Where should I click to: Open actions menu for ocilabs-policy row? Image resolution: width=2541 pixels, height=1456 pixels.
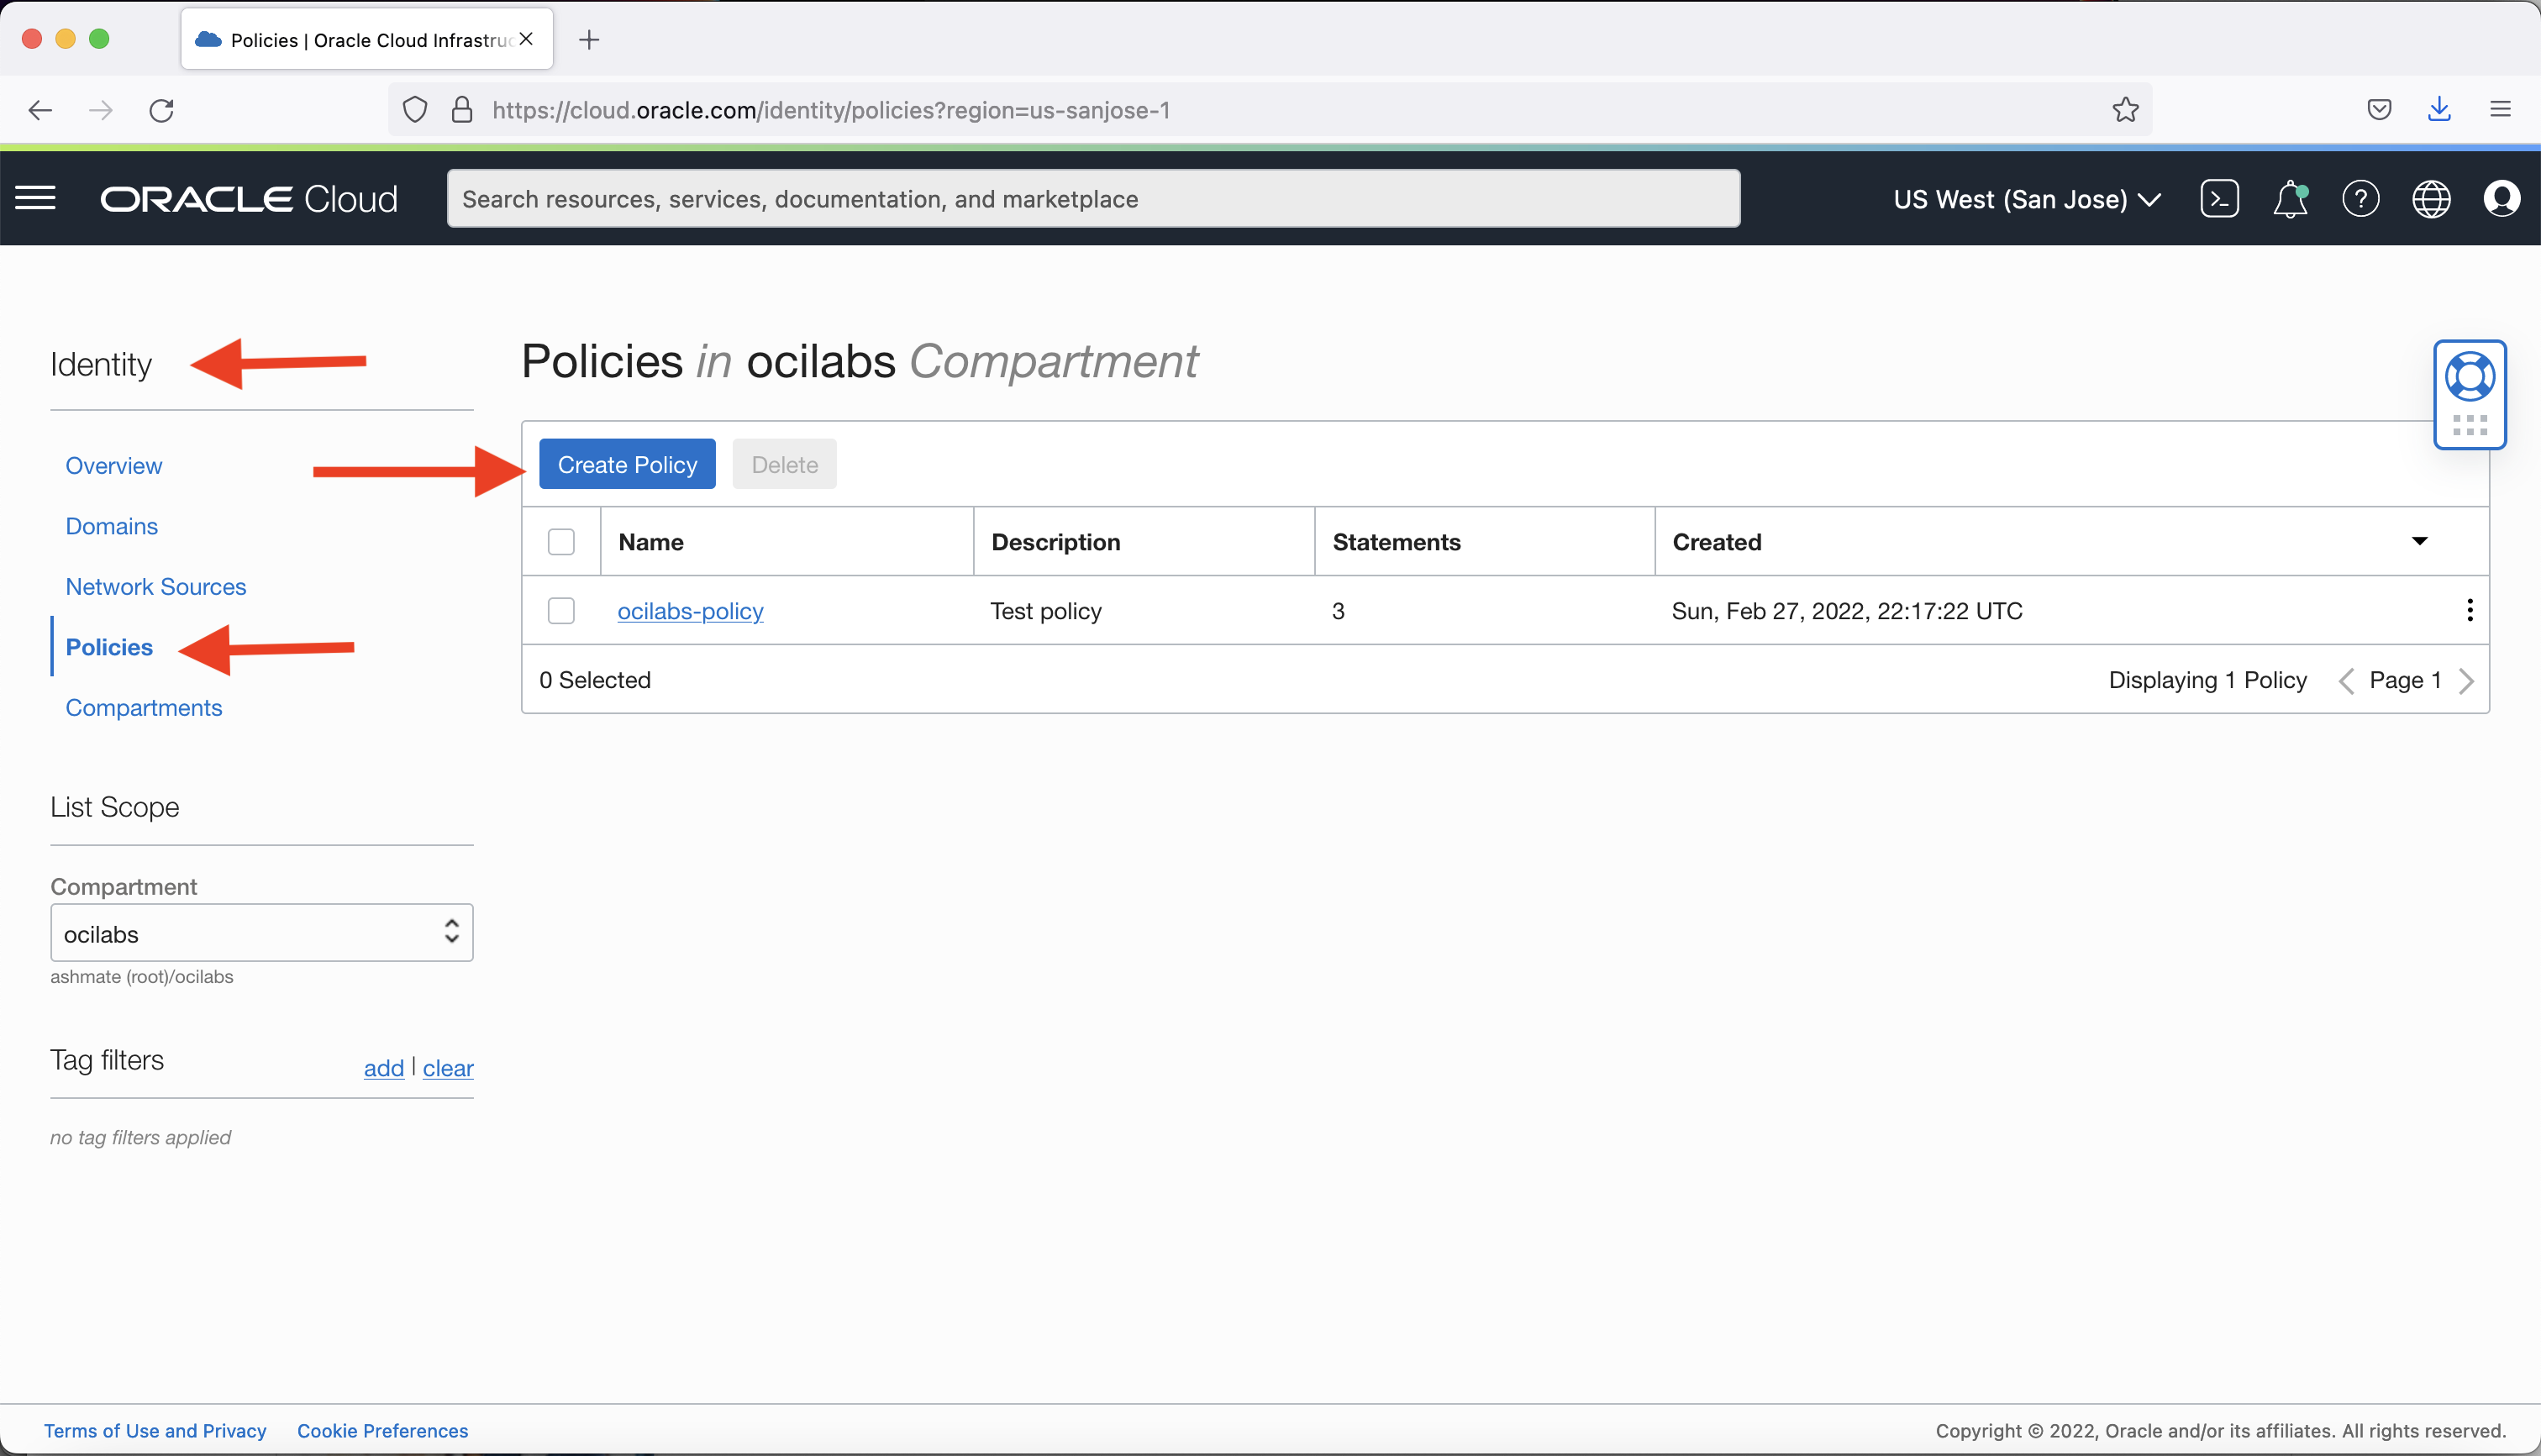coord(2469,610)
